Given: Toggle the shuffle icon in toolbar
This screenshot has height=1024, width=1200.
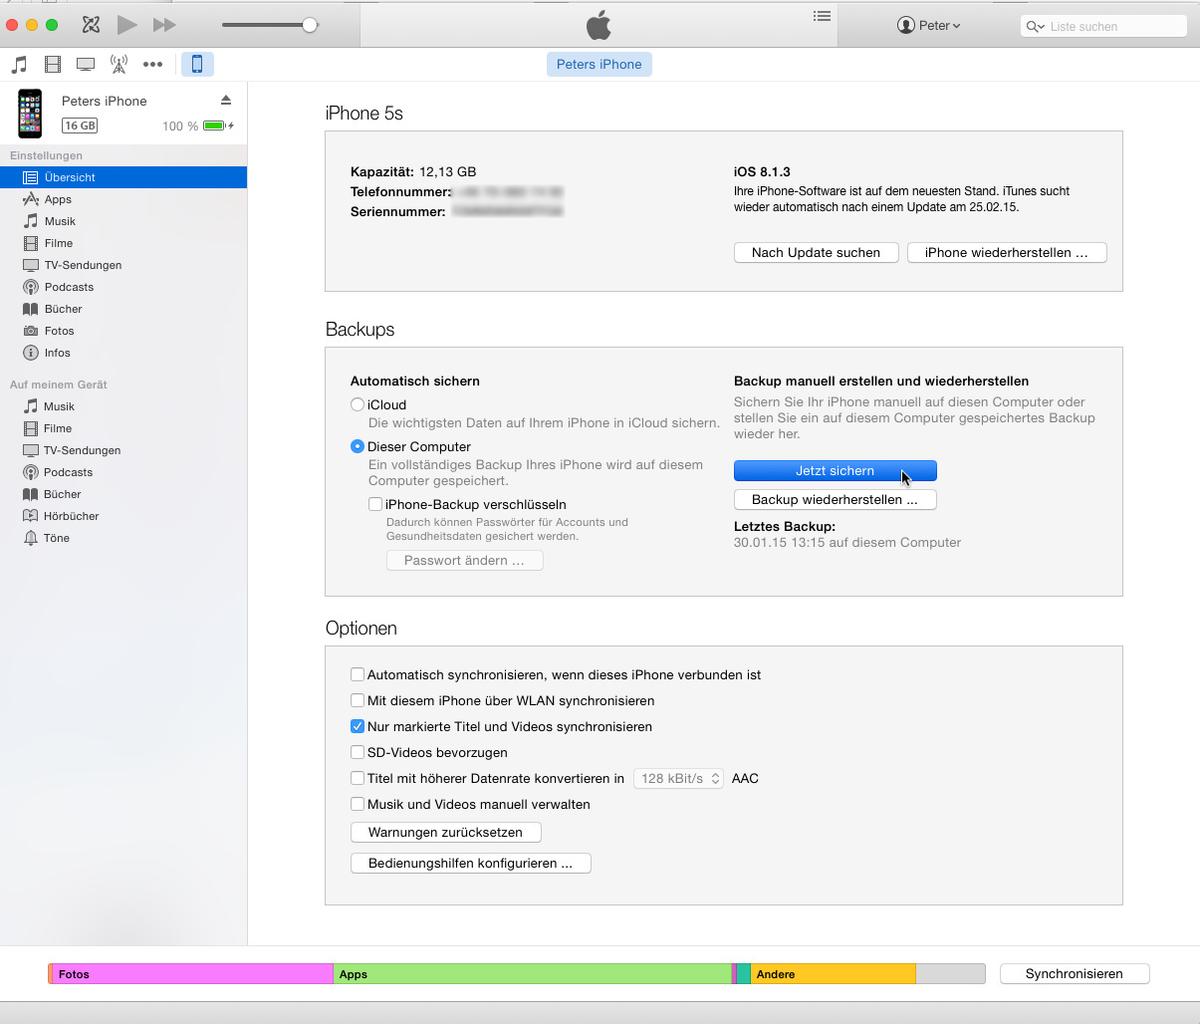Looking at the screenshot, I should pyautogui.click(x=91, y=24).
